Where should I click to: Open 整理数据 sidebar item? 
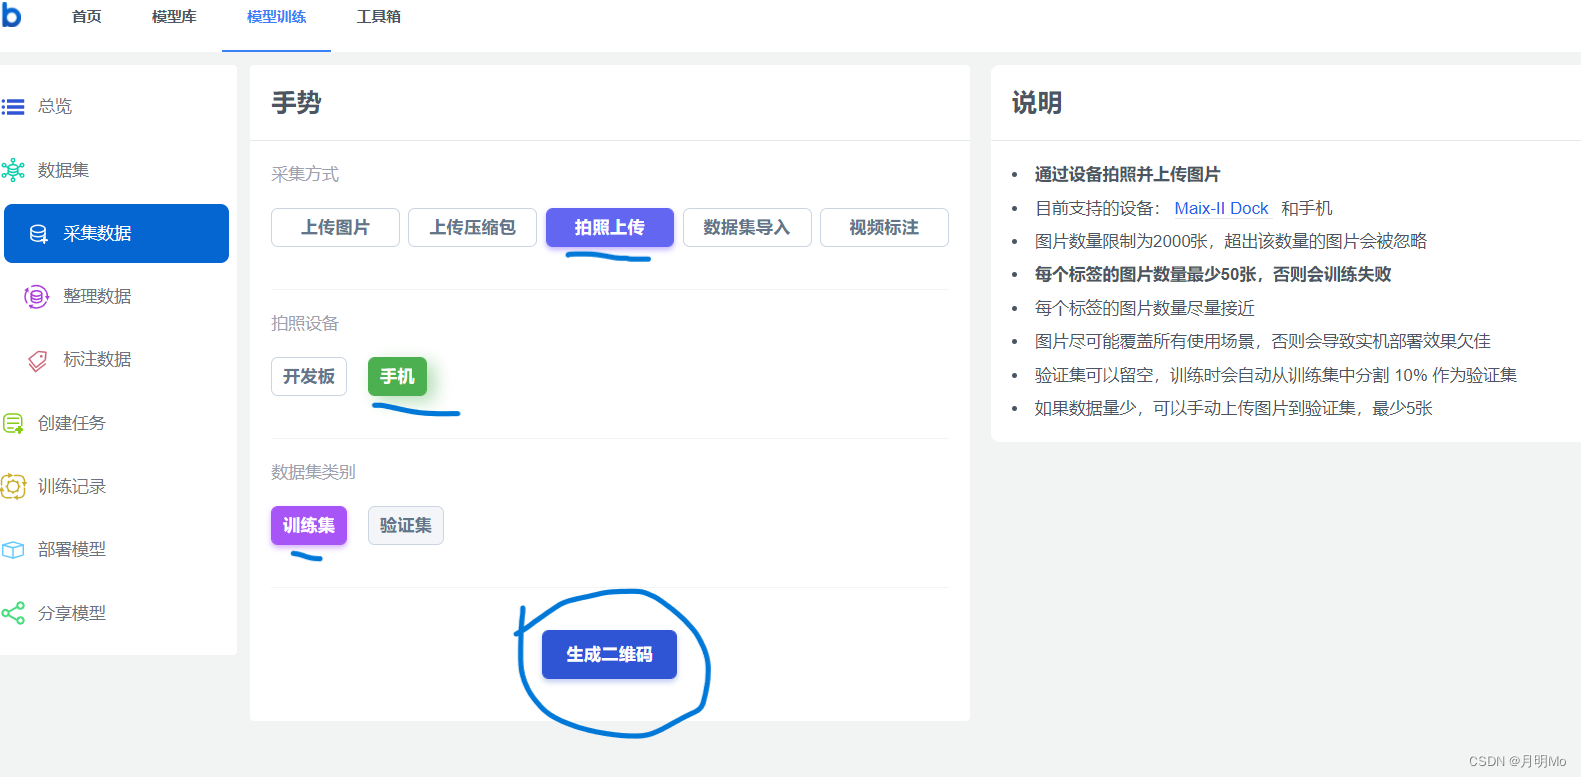[x=97, y=296]
